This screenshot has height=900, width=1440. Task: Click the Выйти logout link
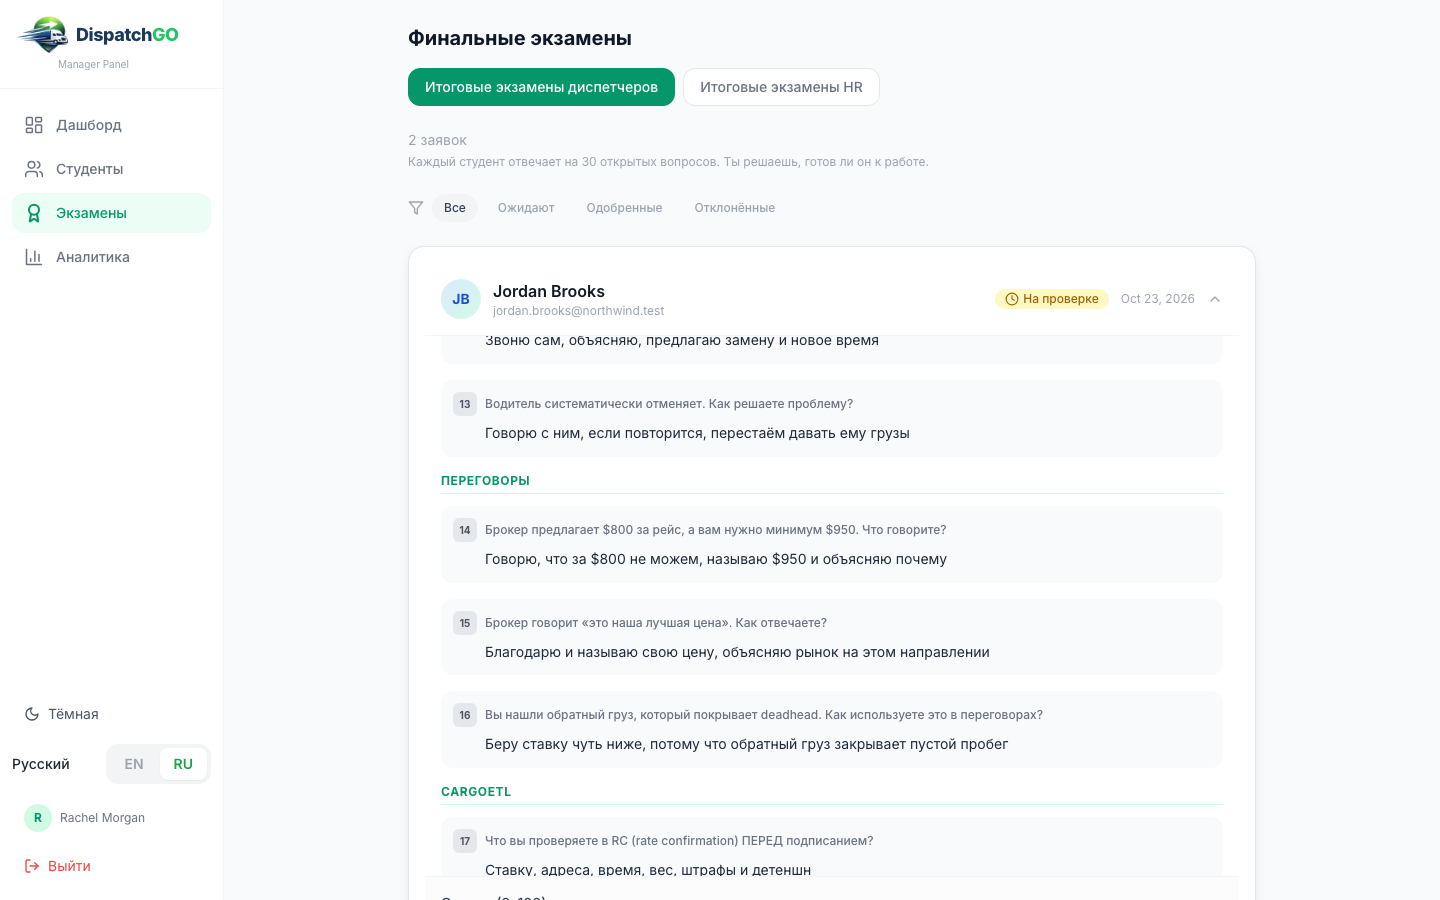[58, 866]
